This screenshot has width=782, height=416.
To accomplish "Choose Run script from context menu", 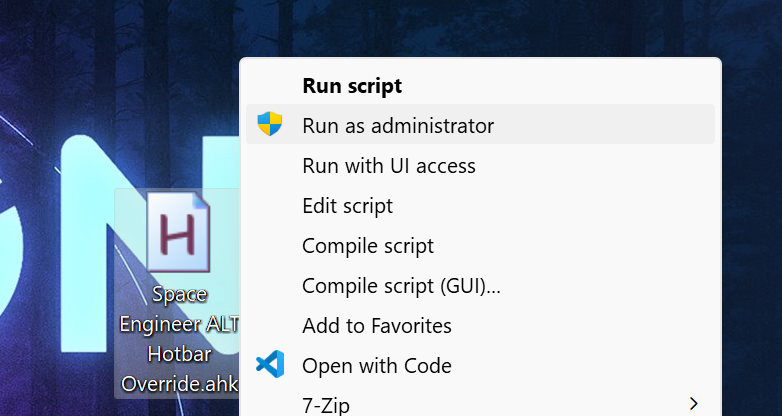I will tap(352, 86).
